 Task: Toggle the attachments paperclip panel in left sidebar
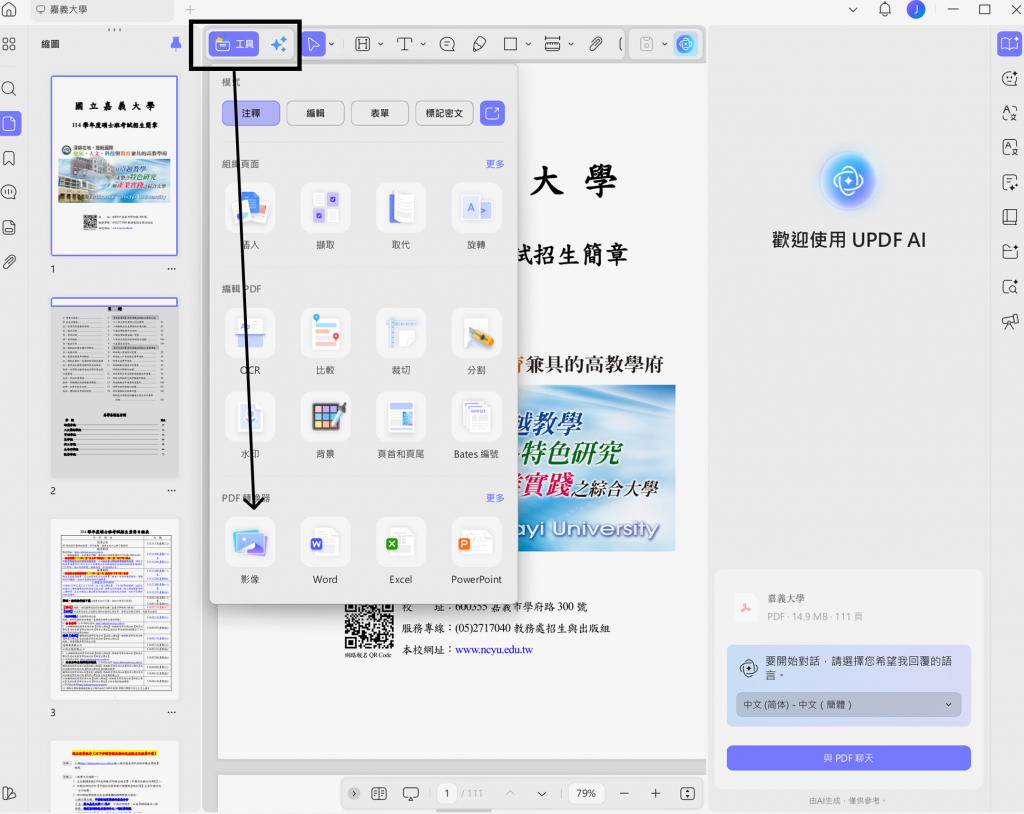click(x=9, y=262)
